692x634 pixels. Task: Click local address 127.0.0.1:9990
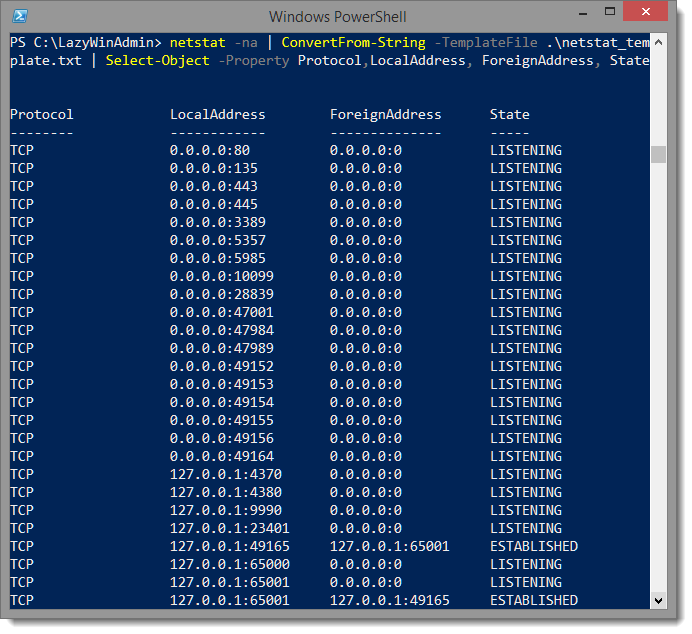226,511
